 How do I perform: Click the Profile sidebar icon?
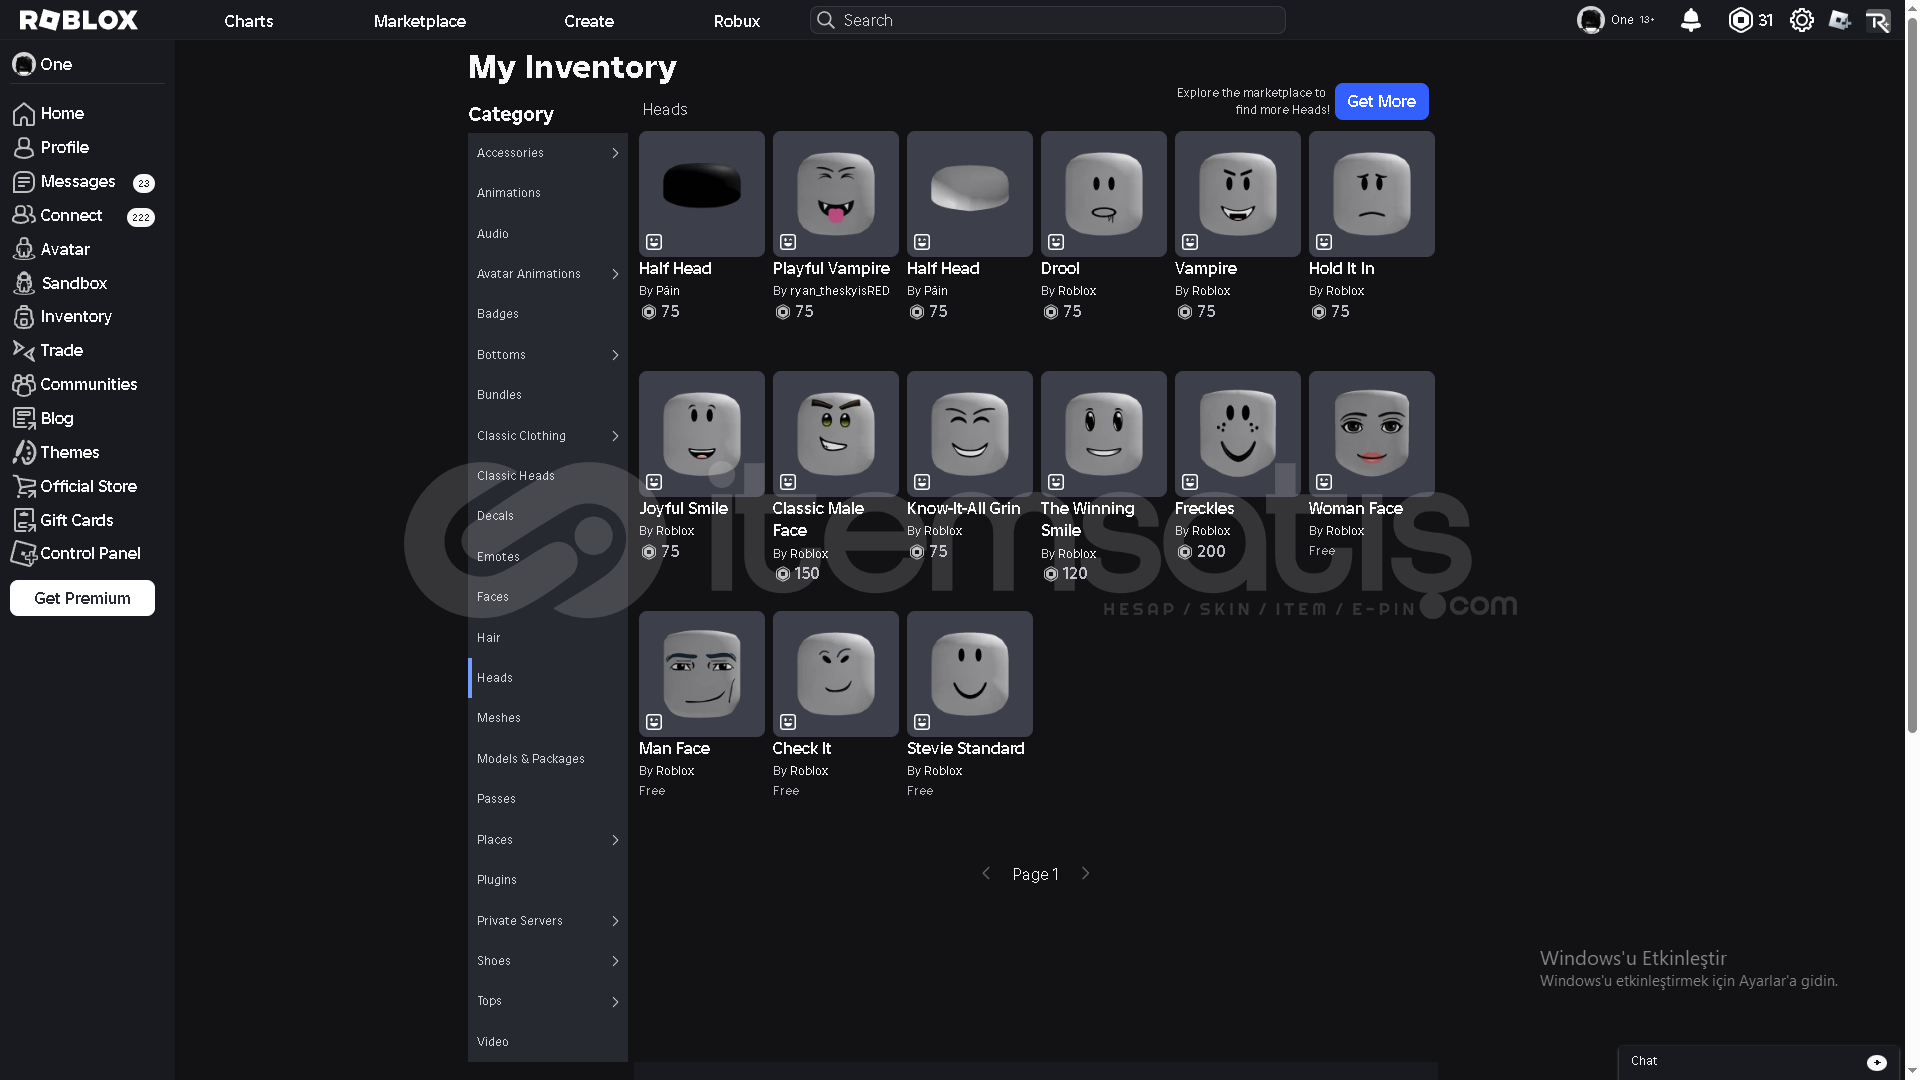coord(24,148)
